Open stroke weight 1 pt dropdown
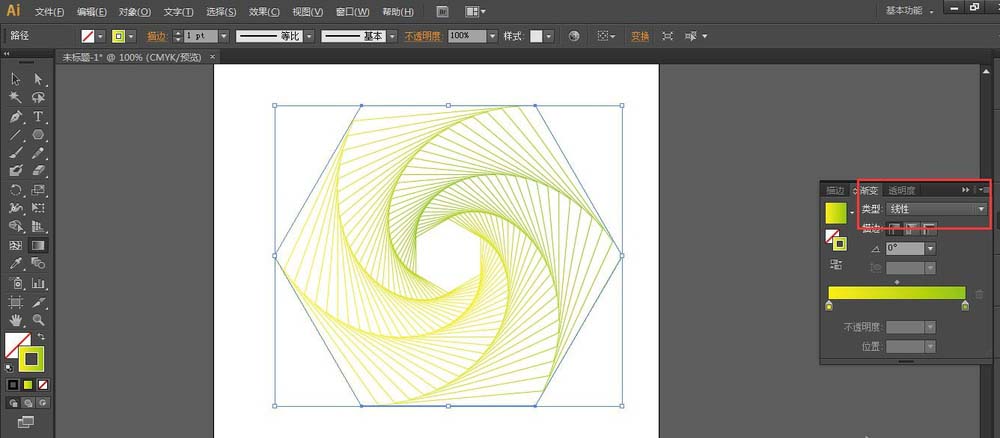The height and width of the screenshot is (438, 1000). click(x=224, y=36)
